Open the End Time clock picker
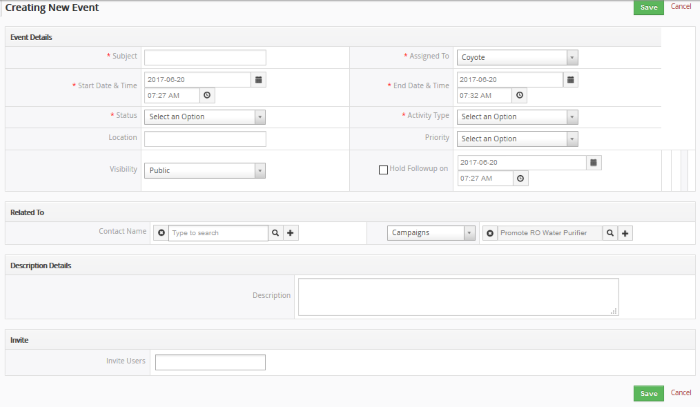Screen dimensions: 700x407 [520, 96]
